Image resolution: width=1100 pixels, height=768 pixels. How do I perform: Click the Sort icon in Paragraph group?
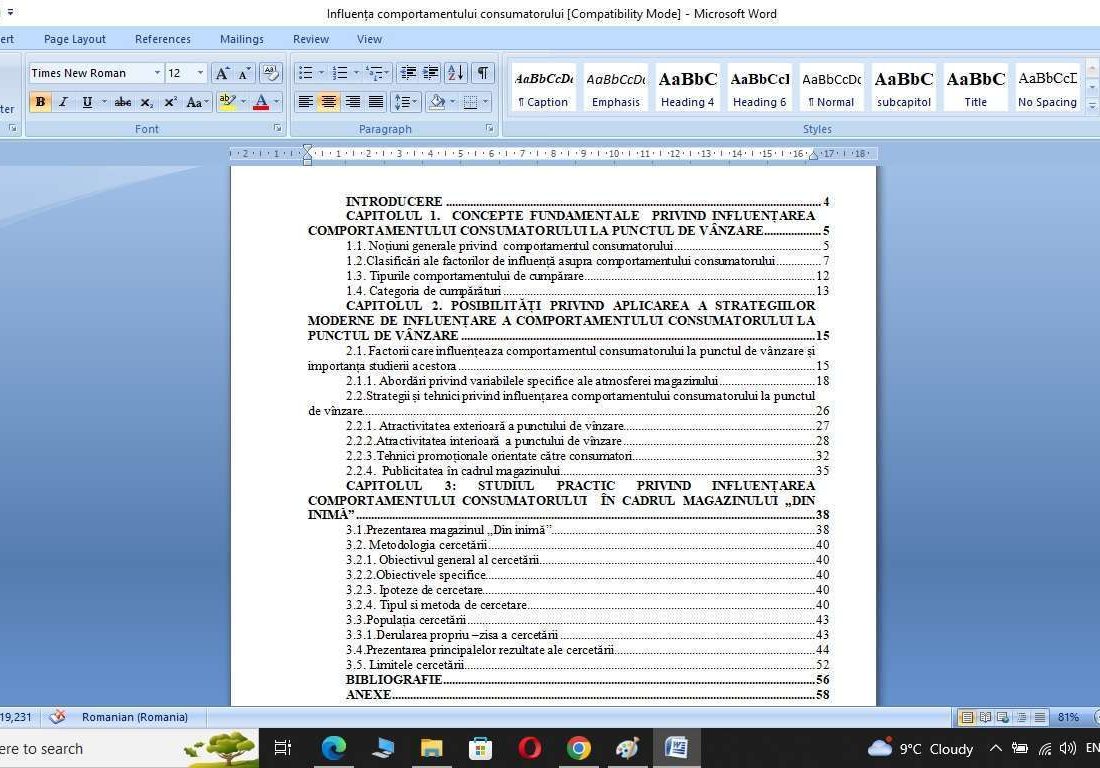coord(455,73)
